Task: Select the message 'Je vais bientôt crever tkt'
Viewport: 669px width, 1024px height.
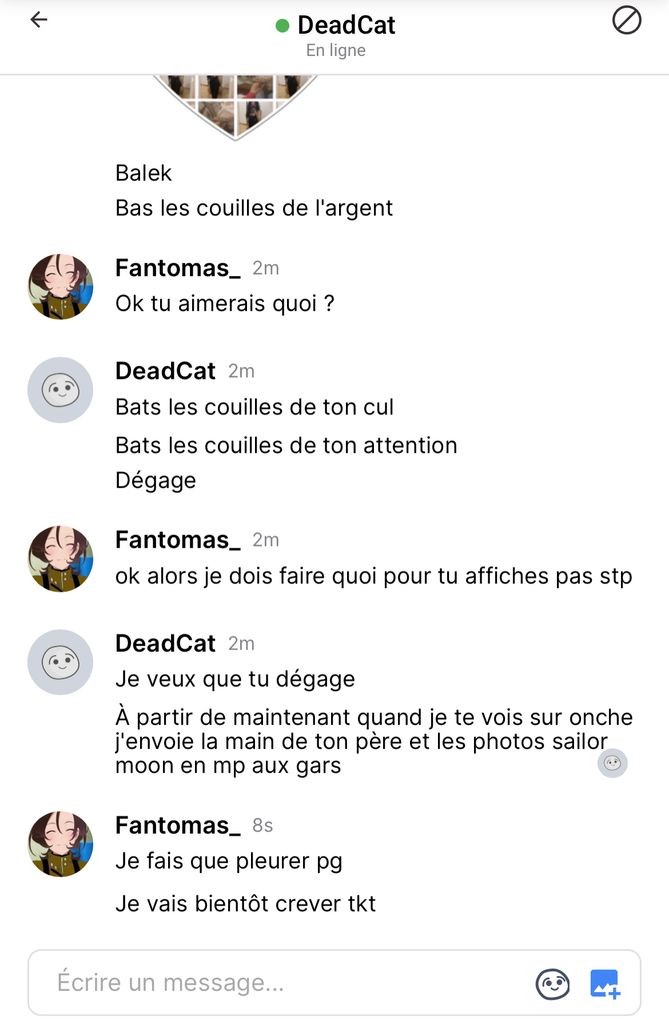Action: (x=246, y=904)
